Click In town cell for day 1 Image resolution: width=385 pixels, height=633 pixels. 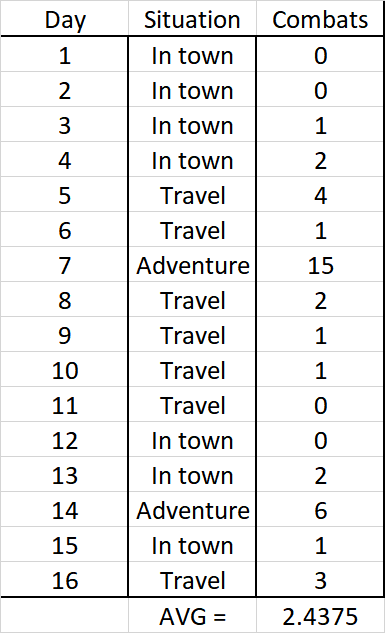pos(192,54)
